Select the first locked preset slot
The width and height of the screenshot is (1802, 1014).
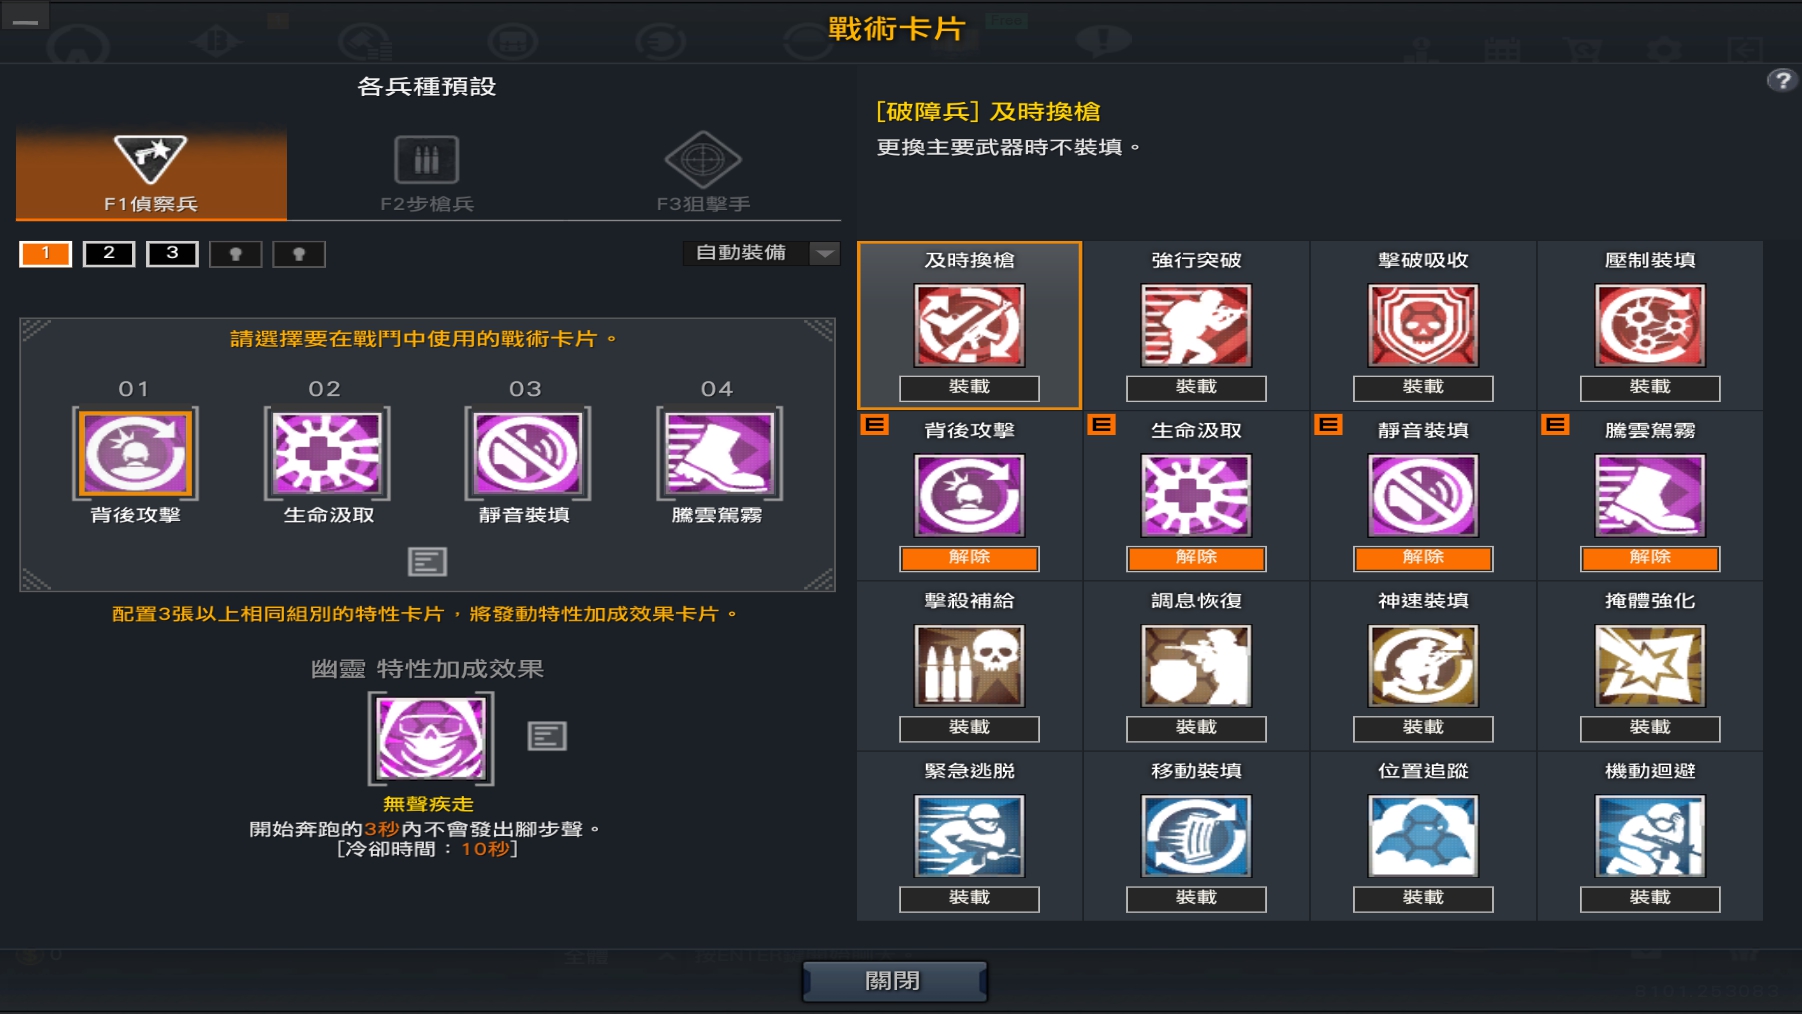point(236,254)
